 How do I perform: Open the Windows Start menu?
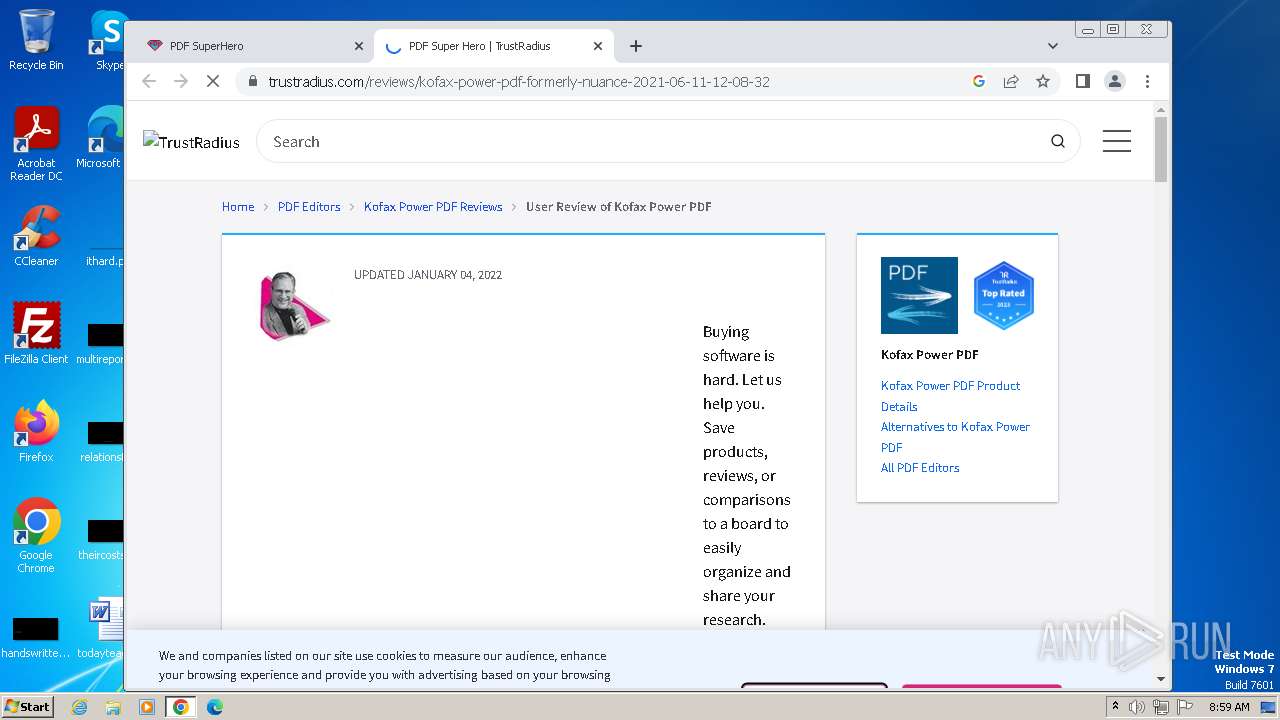[27, 707]
